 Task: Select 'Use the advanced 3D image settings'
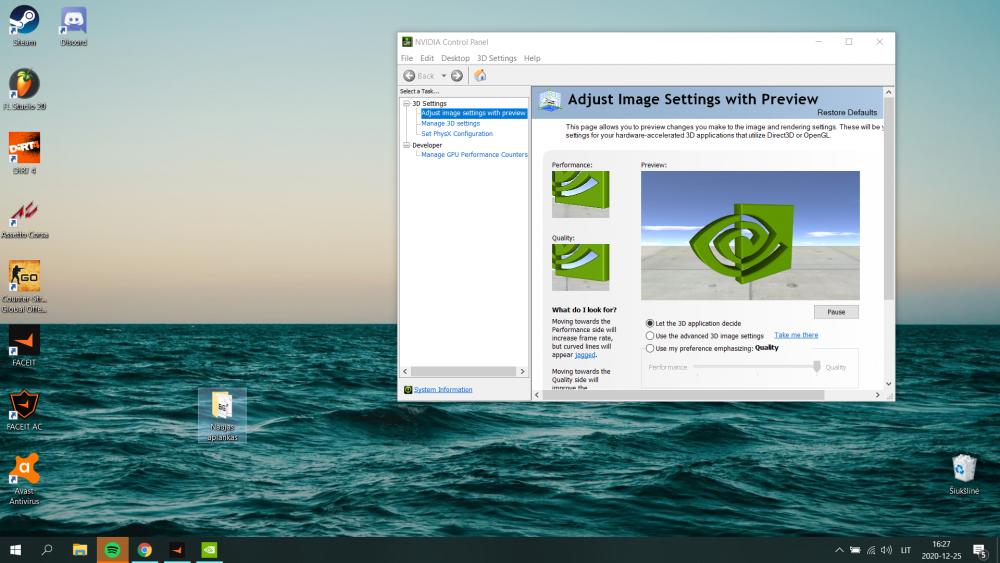click(650, 336)
